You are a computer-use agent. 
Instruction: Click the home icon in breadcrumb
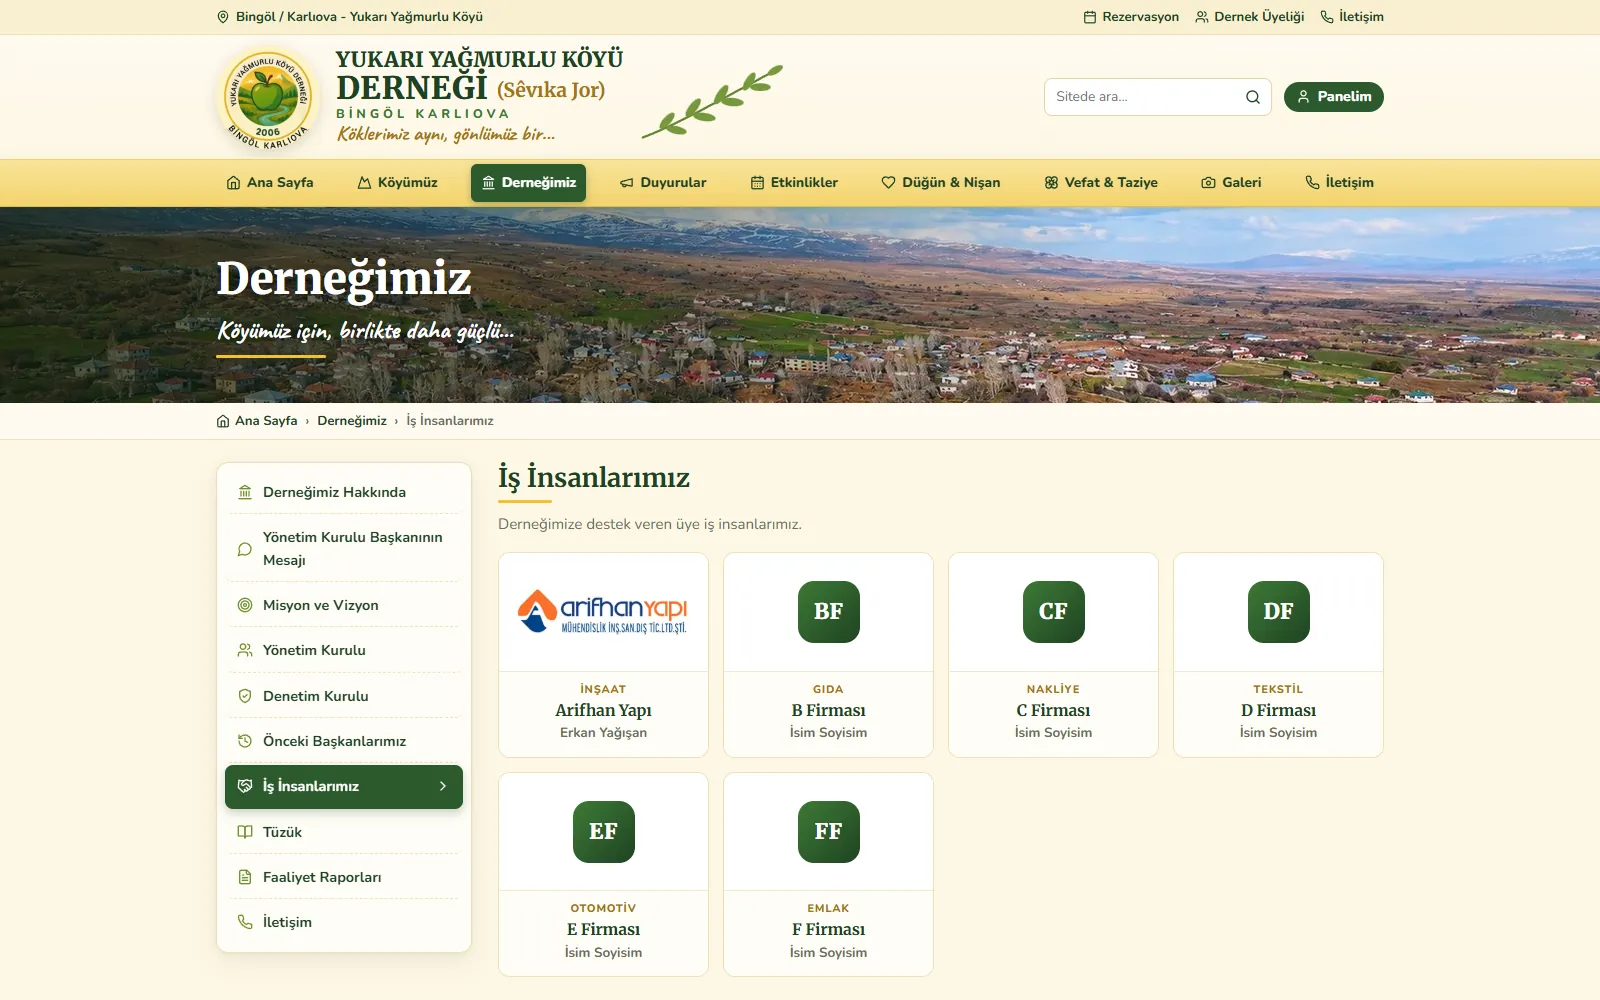[223, 421]
